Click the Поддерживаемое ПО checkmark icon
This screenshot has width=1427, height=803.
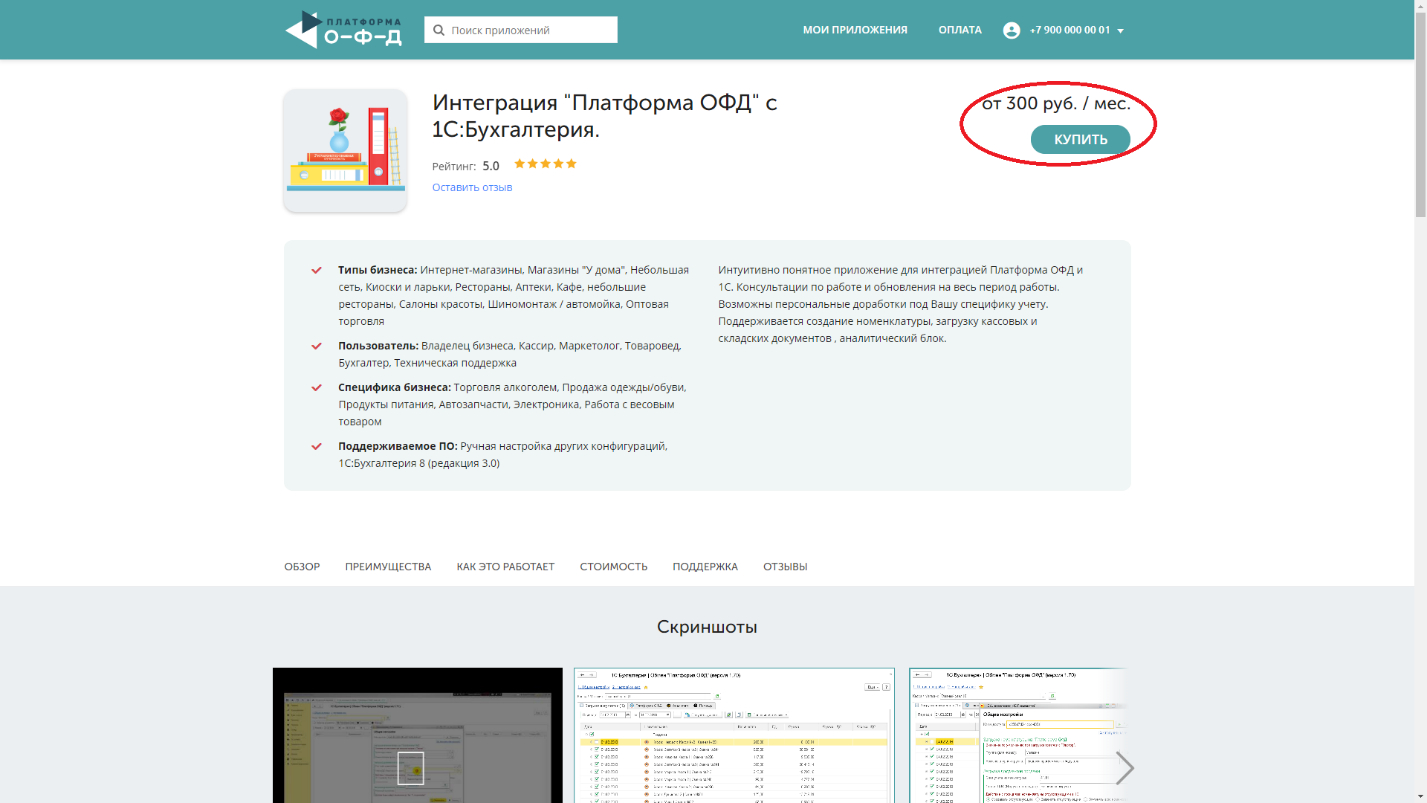316,446
